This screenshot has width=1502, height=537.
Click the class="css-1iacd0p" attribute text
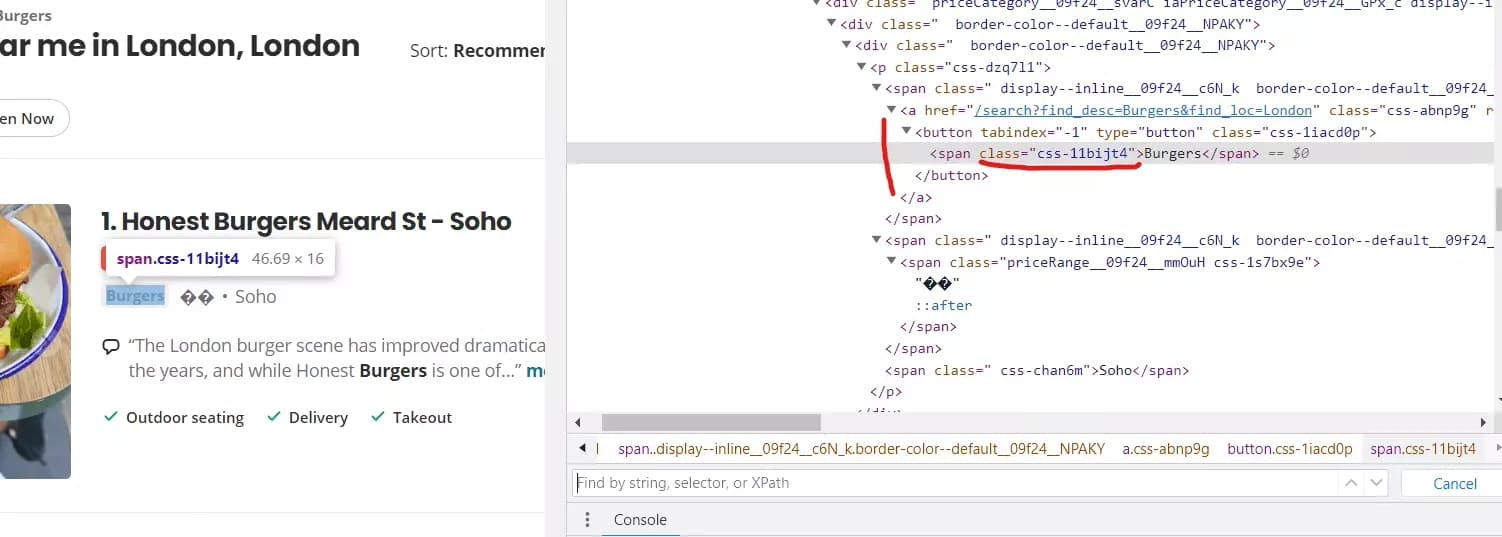tap(1290, 132)
